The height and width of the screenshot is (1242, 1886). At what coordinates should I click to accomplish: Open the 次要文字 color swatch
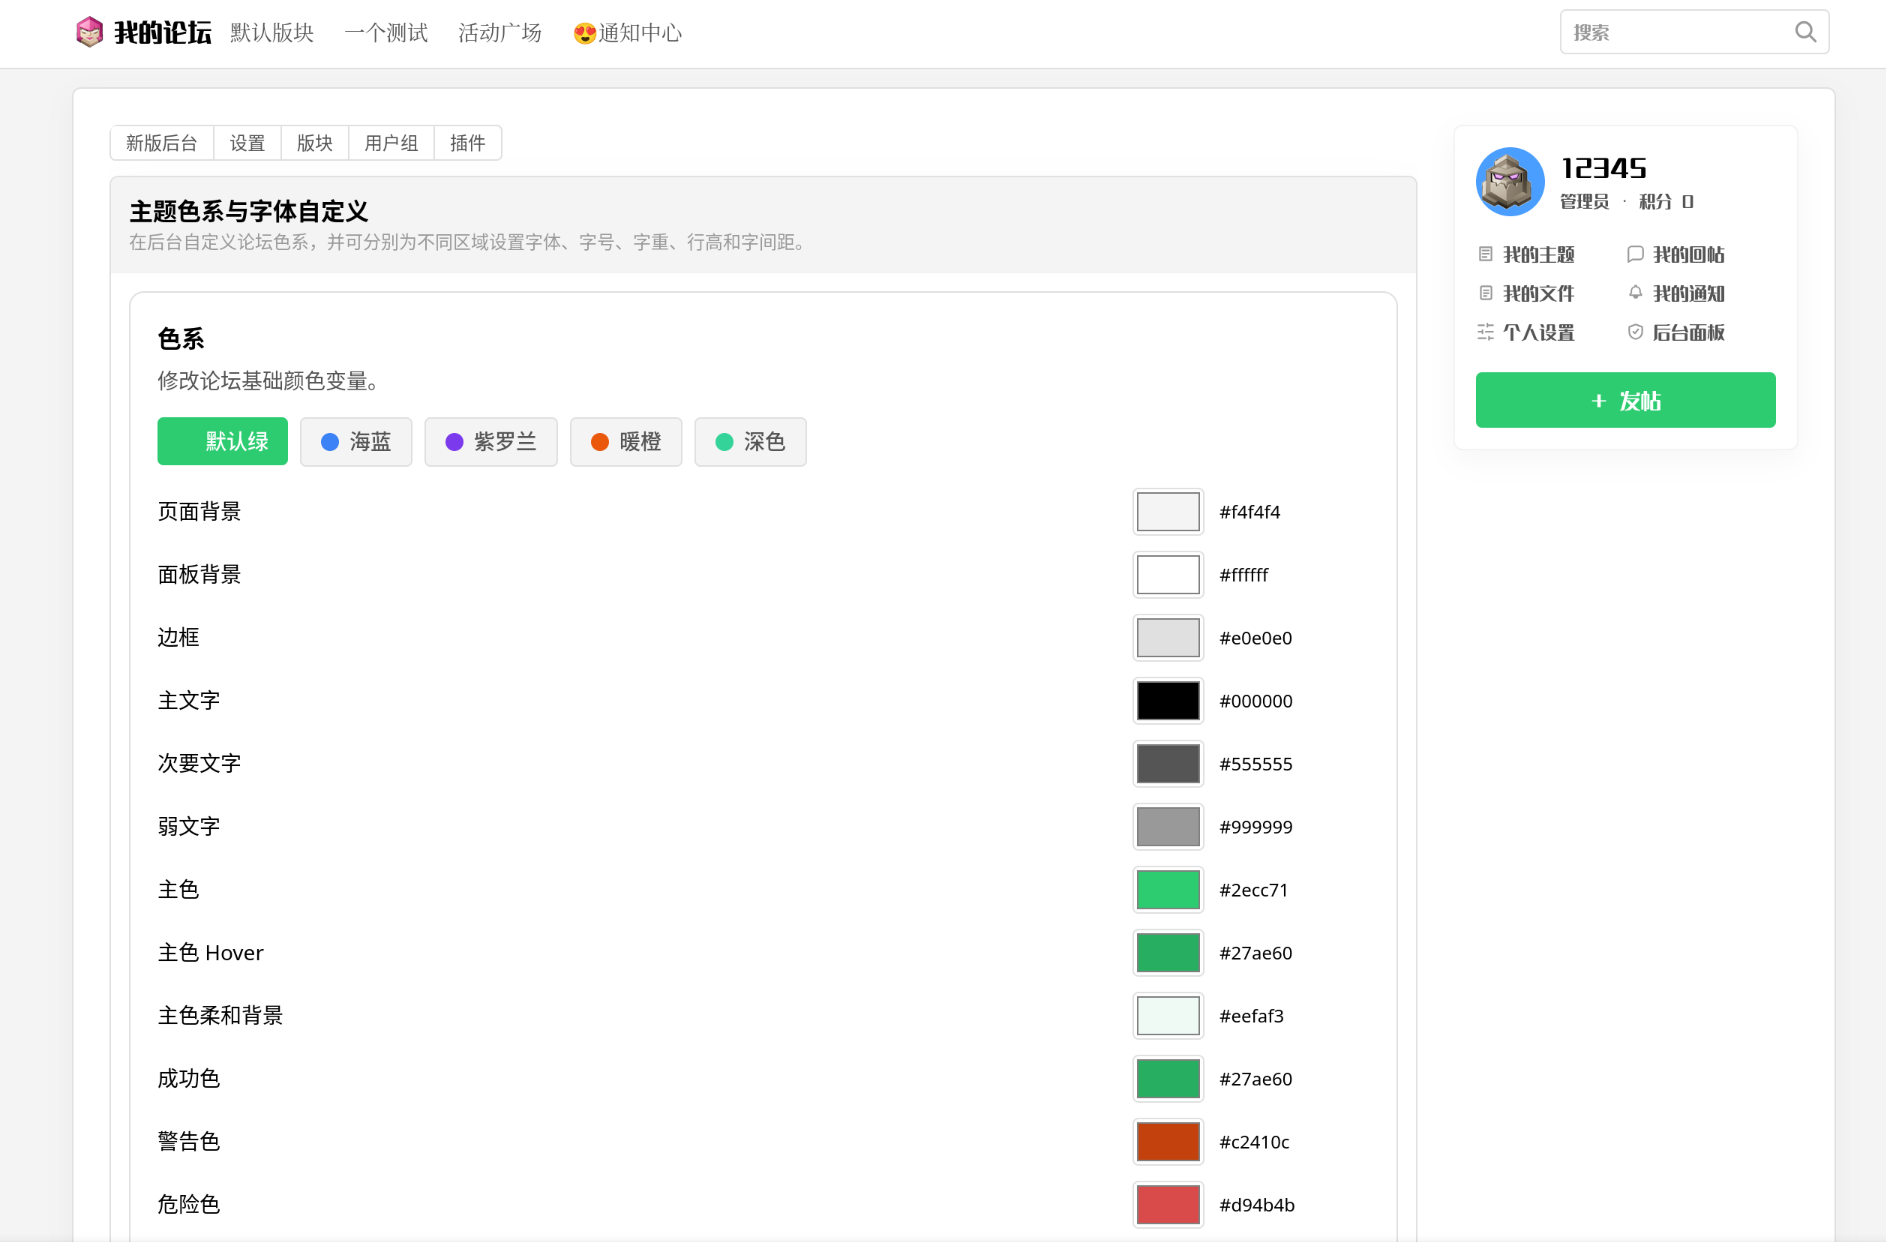point(1168,764)
